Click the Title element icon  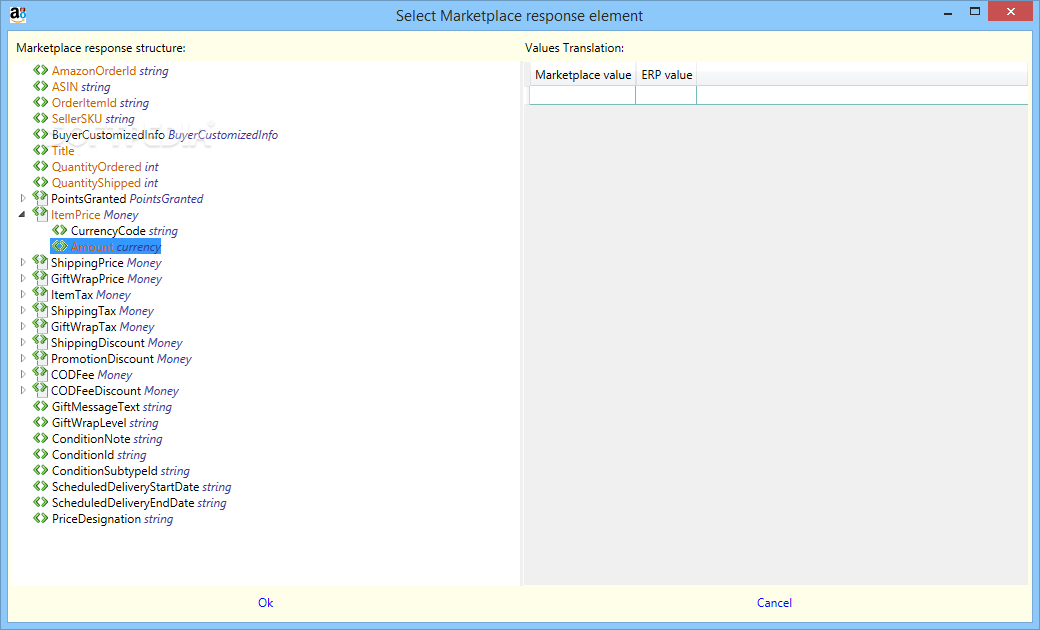click(x=40, y=150)
